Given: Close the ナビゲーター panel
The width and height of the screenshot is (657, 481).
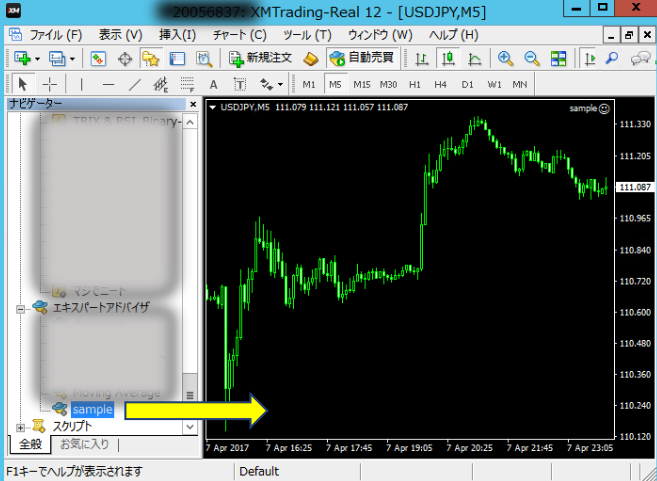Looking at the screenshot, I should (x=193, y=104).
